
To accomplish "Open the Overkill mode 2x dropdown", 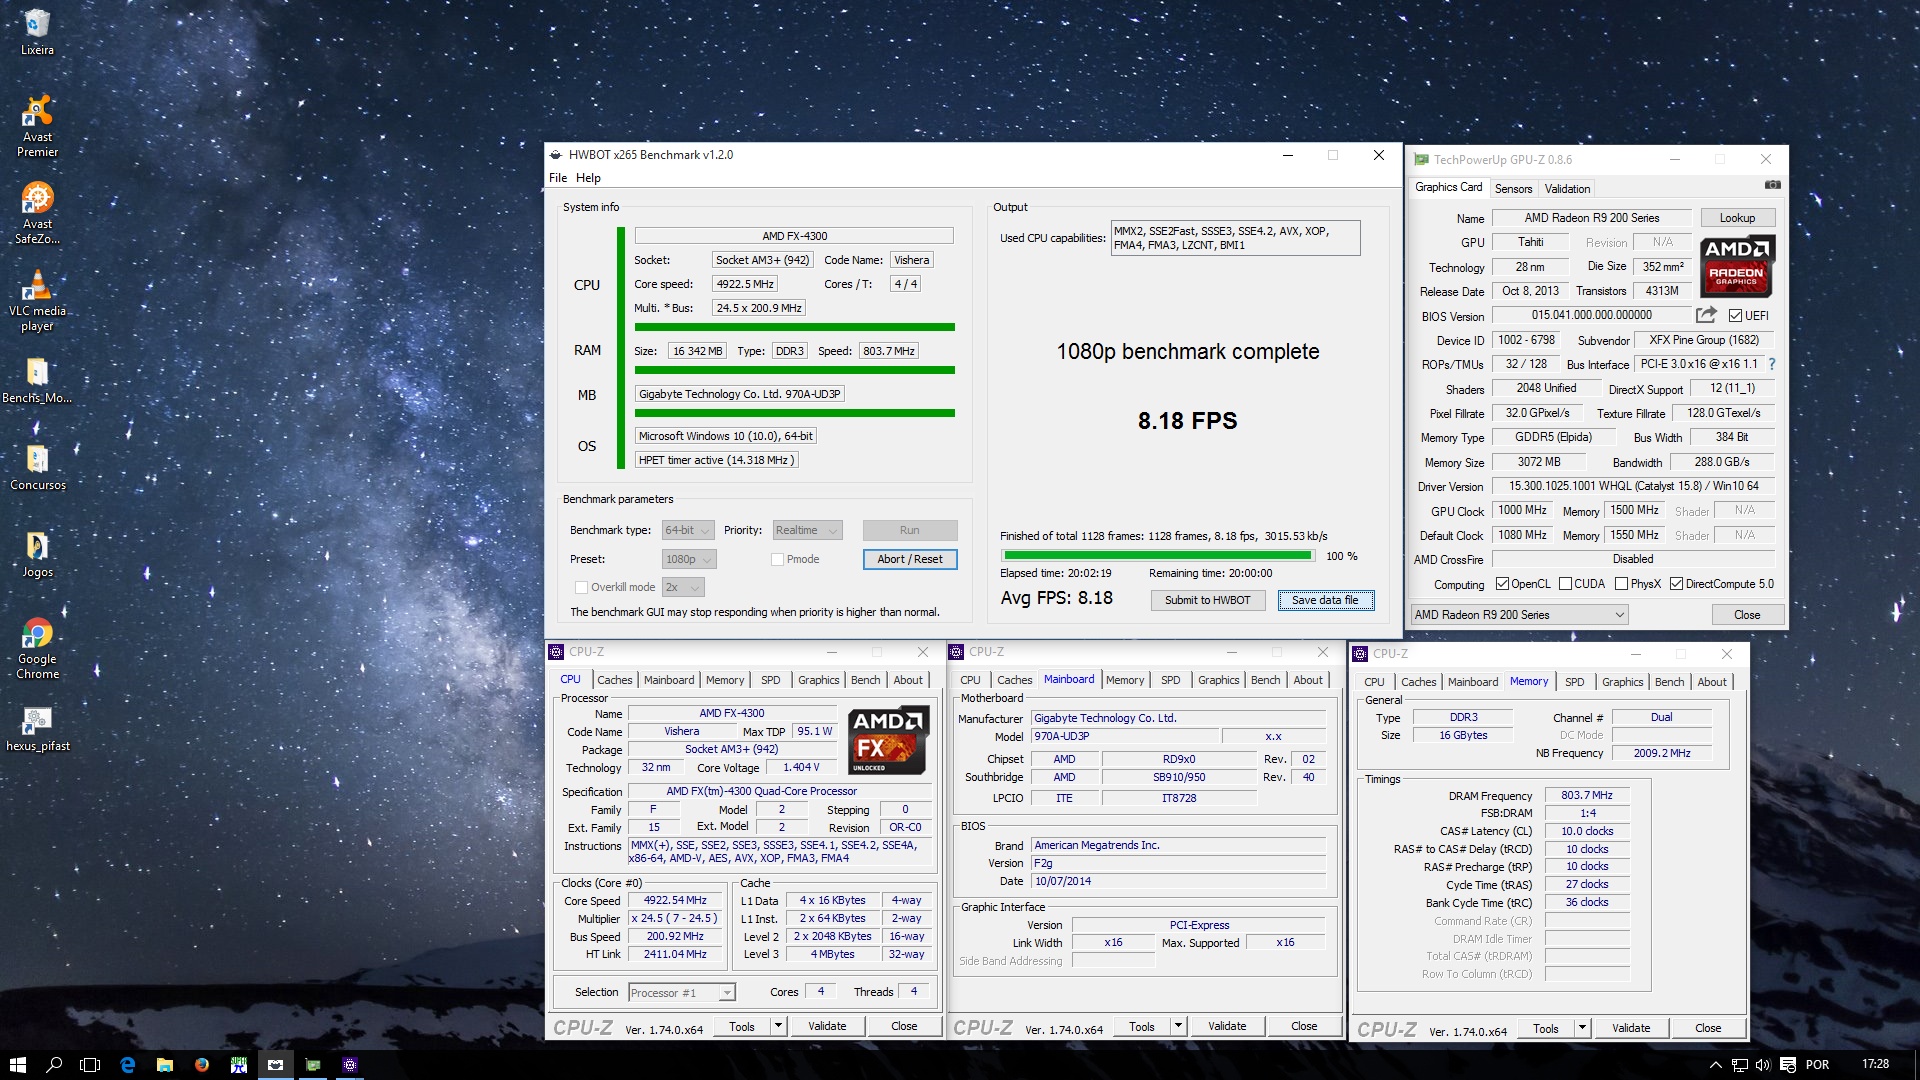I will tap(682, 587).
